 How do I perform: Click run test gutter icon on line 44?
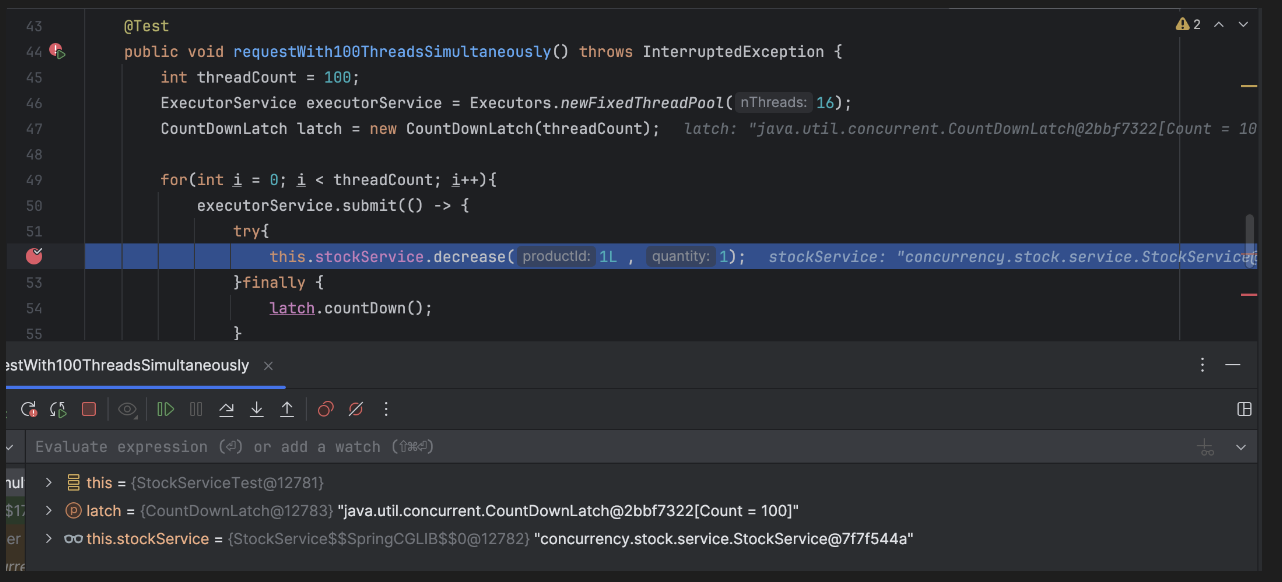click(x=57, y=51)
